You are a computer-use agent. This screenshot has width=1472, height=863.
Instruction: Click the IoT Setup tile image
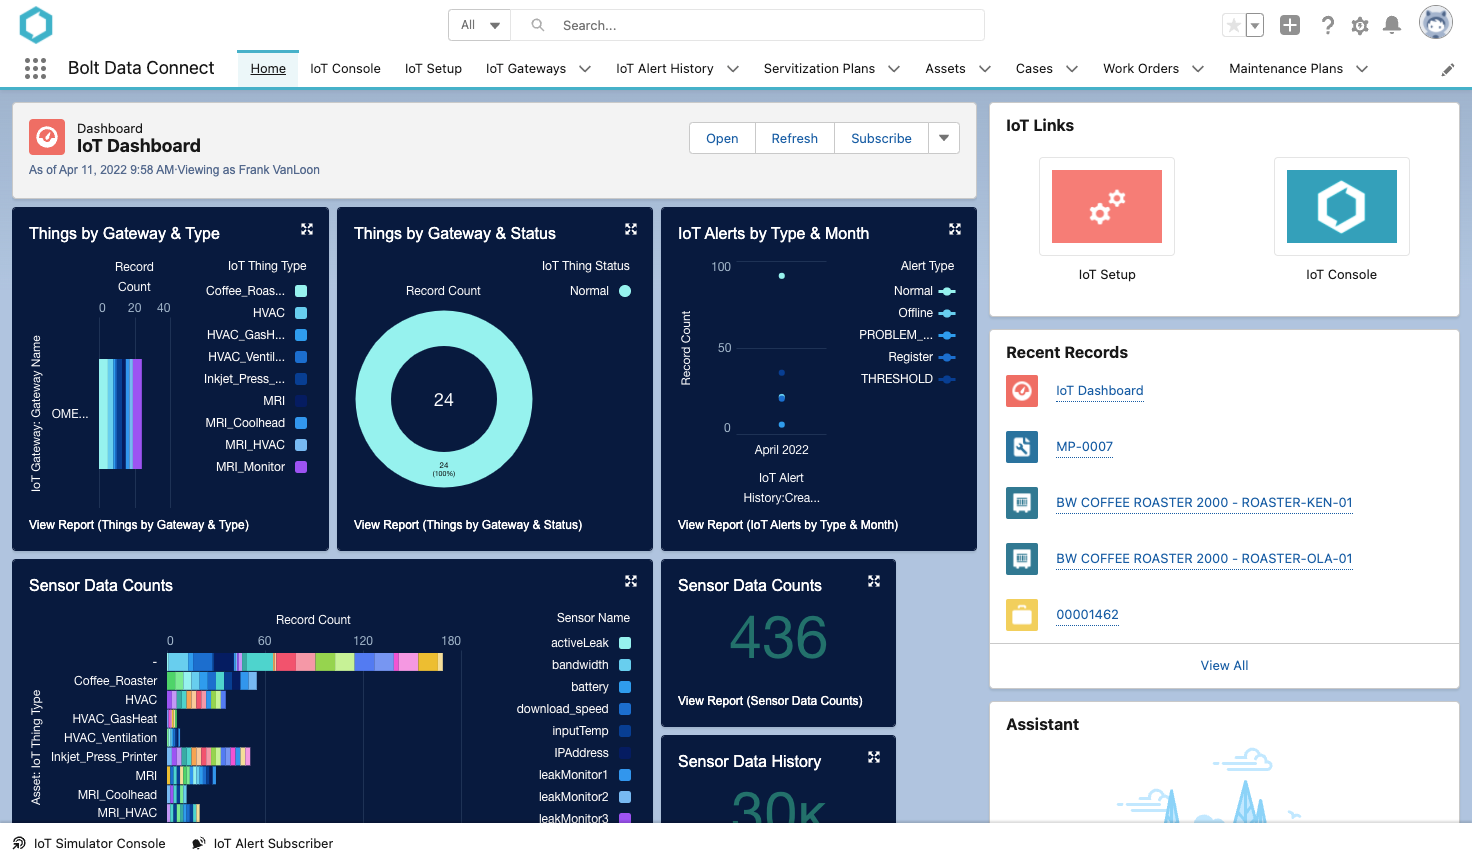(x=1107, y=206)
